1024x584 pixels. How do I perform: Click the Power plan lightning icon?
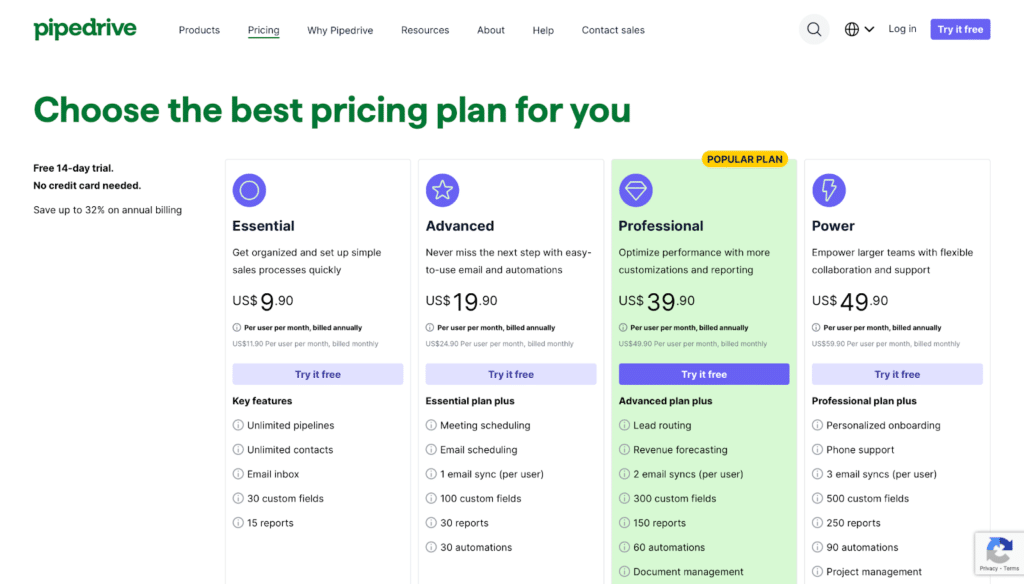click(829, 190)
